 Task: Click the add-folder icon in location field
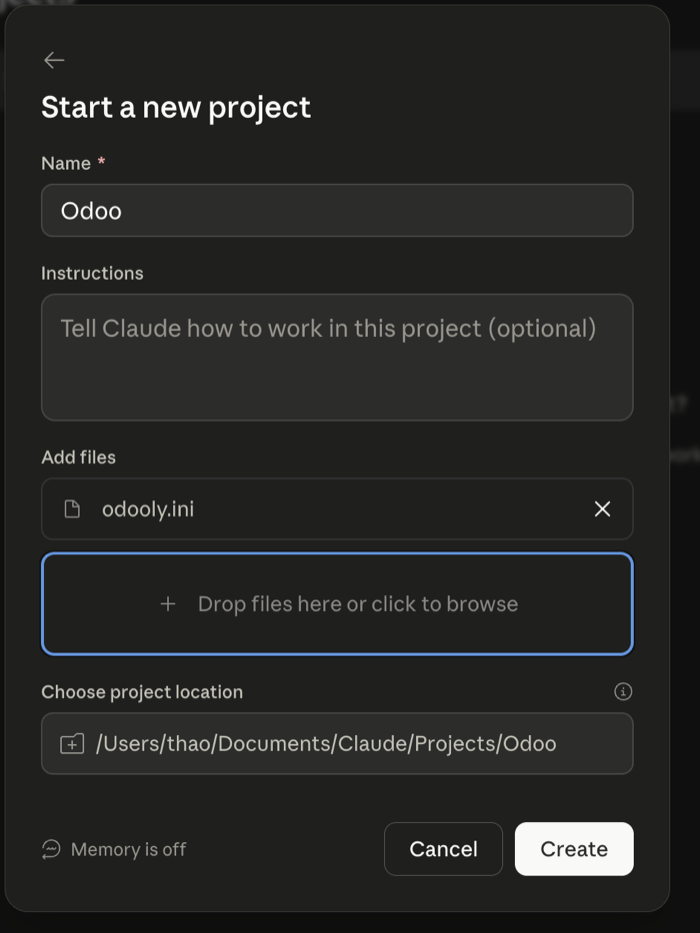point(72,744)
